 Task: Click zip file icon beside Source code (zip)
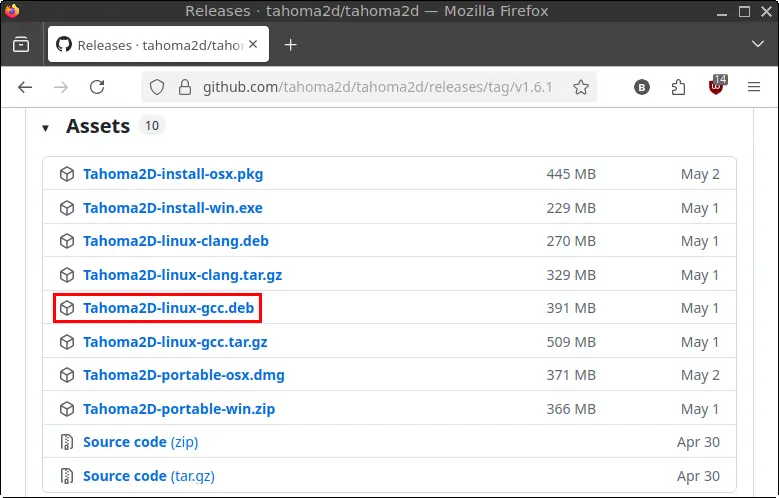[x=67, y=442]
